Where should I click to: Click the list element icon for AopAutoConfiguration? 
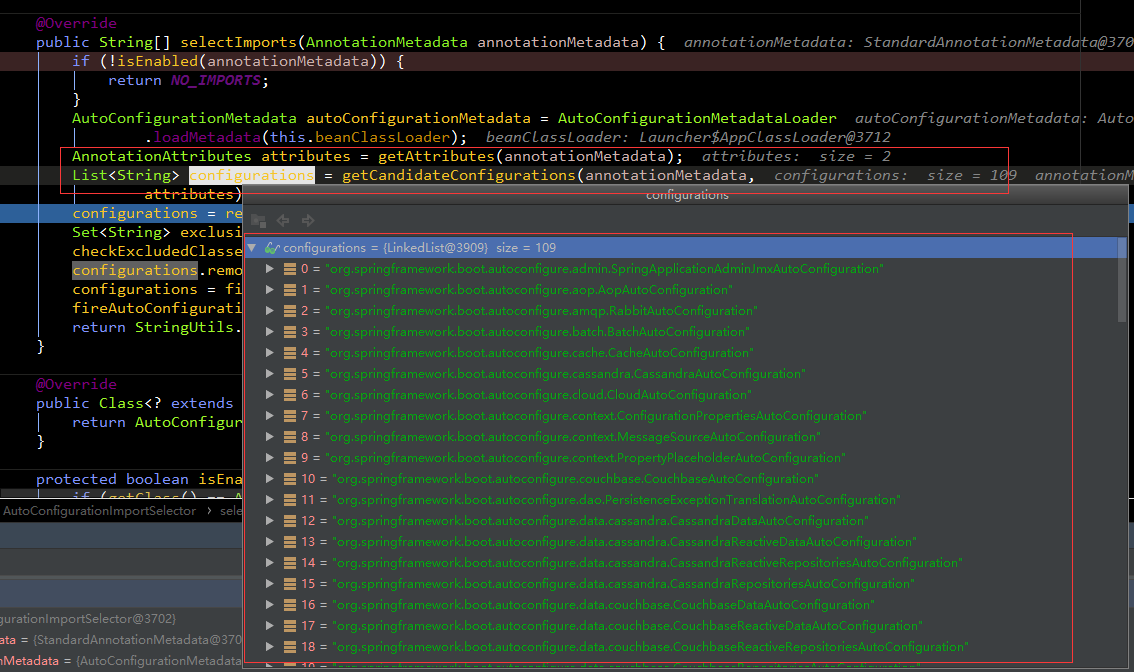tap(290, 290)
